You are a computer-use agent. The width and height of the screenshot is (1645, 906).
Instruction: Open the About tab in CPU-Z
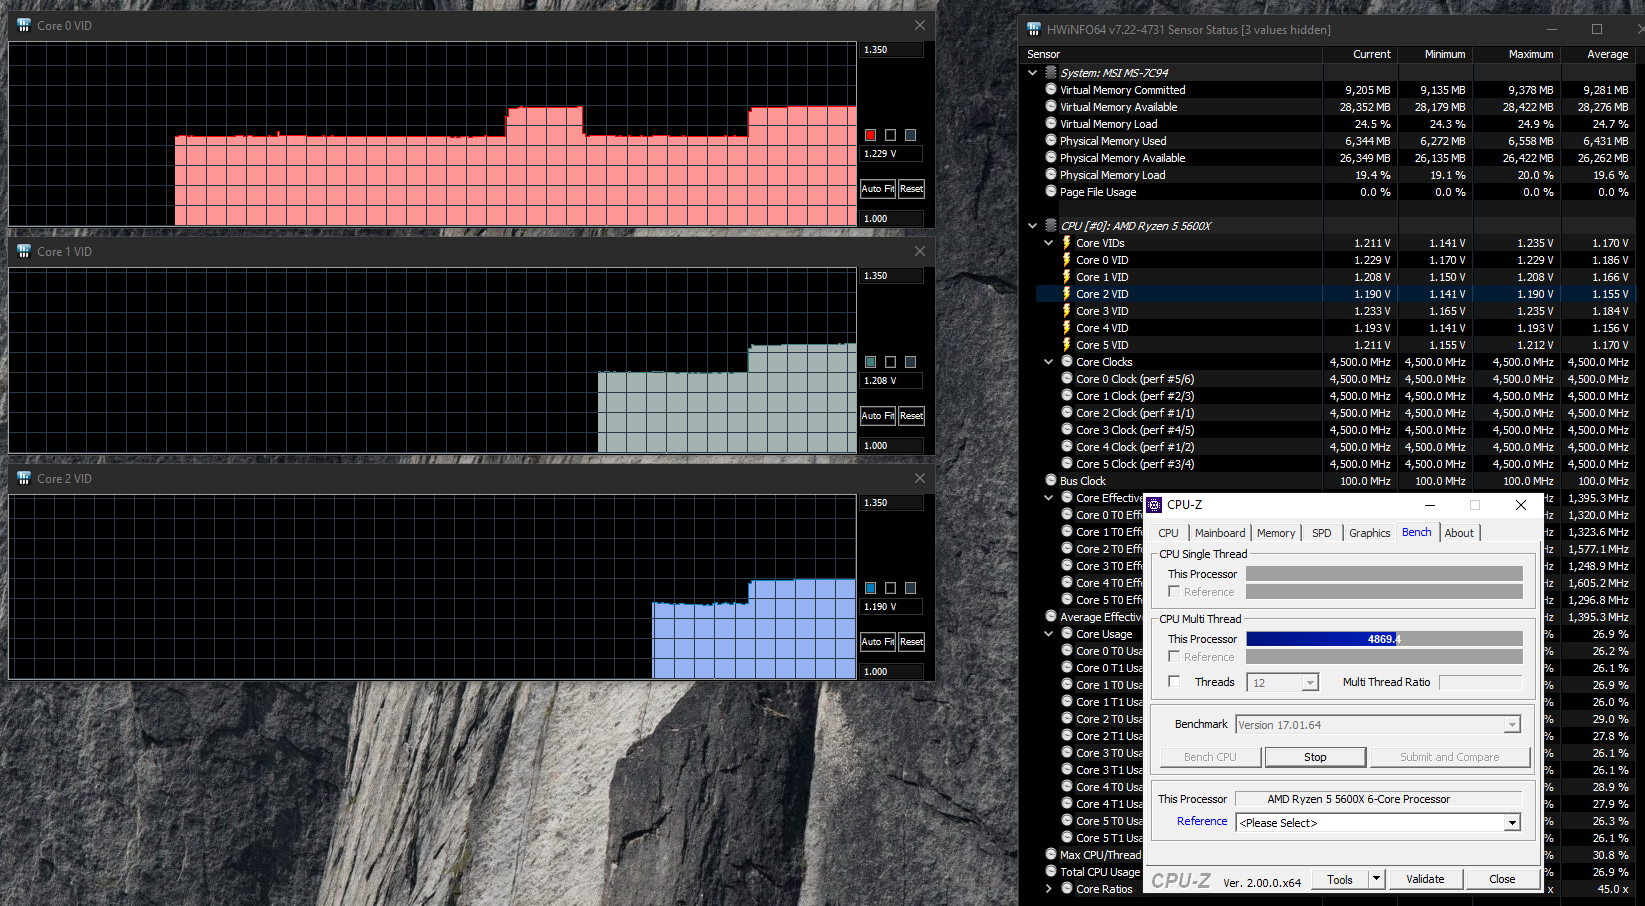(x=1459, y=533)
